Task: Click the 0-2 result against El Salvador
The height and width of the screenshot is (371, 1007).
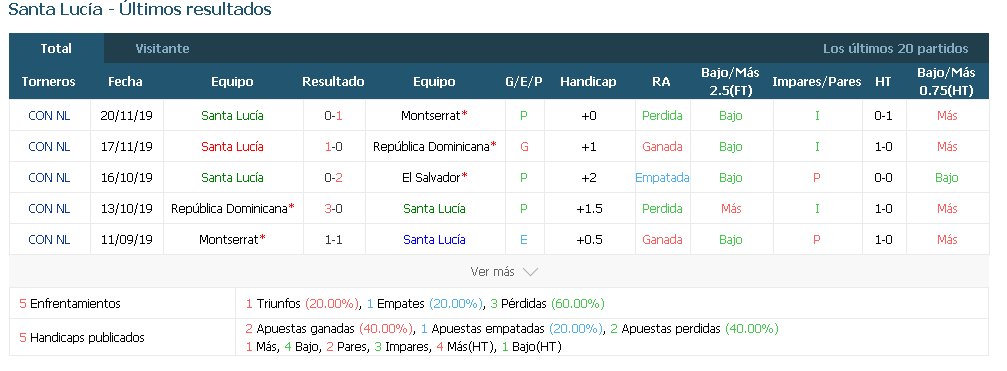Action: point(333,177)
